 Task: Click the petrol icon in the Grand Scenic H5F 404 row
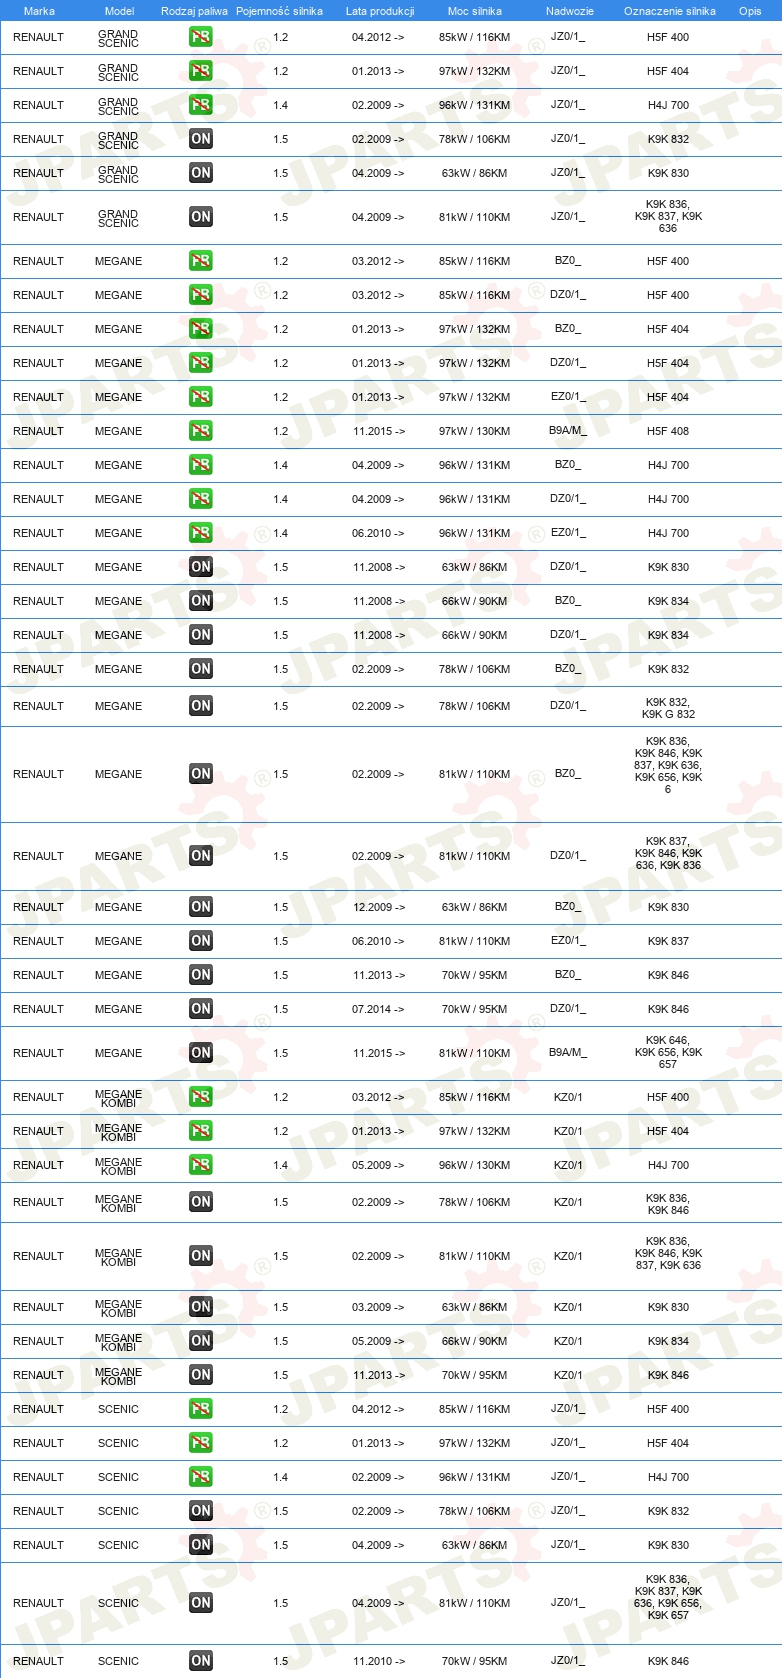201,71
